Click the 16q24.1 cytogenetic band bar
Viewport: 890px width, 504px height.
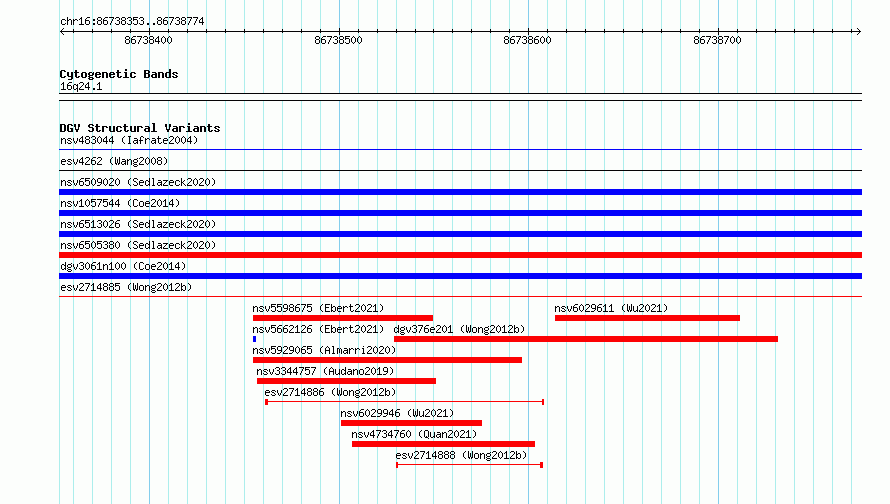[460, 97]
